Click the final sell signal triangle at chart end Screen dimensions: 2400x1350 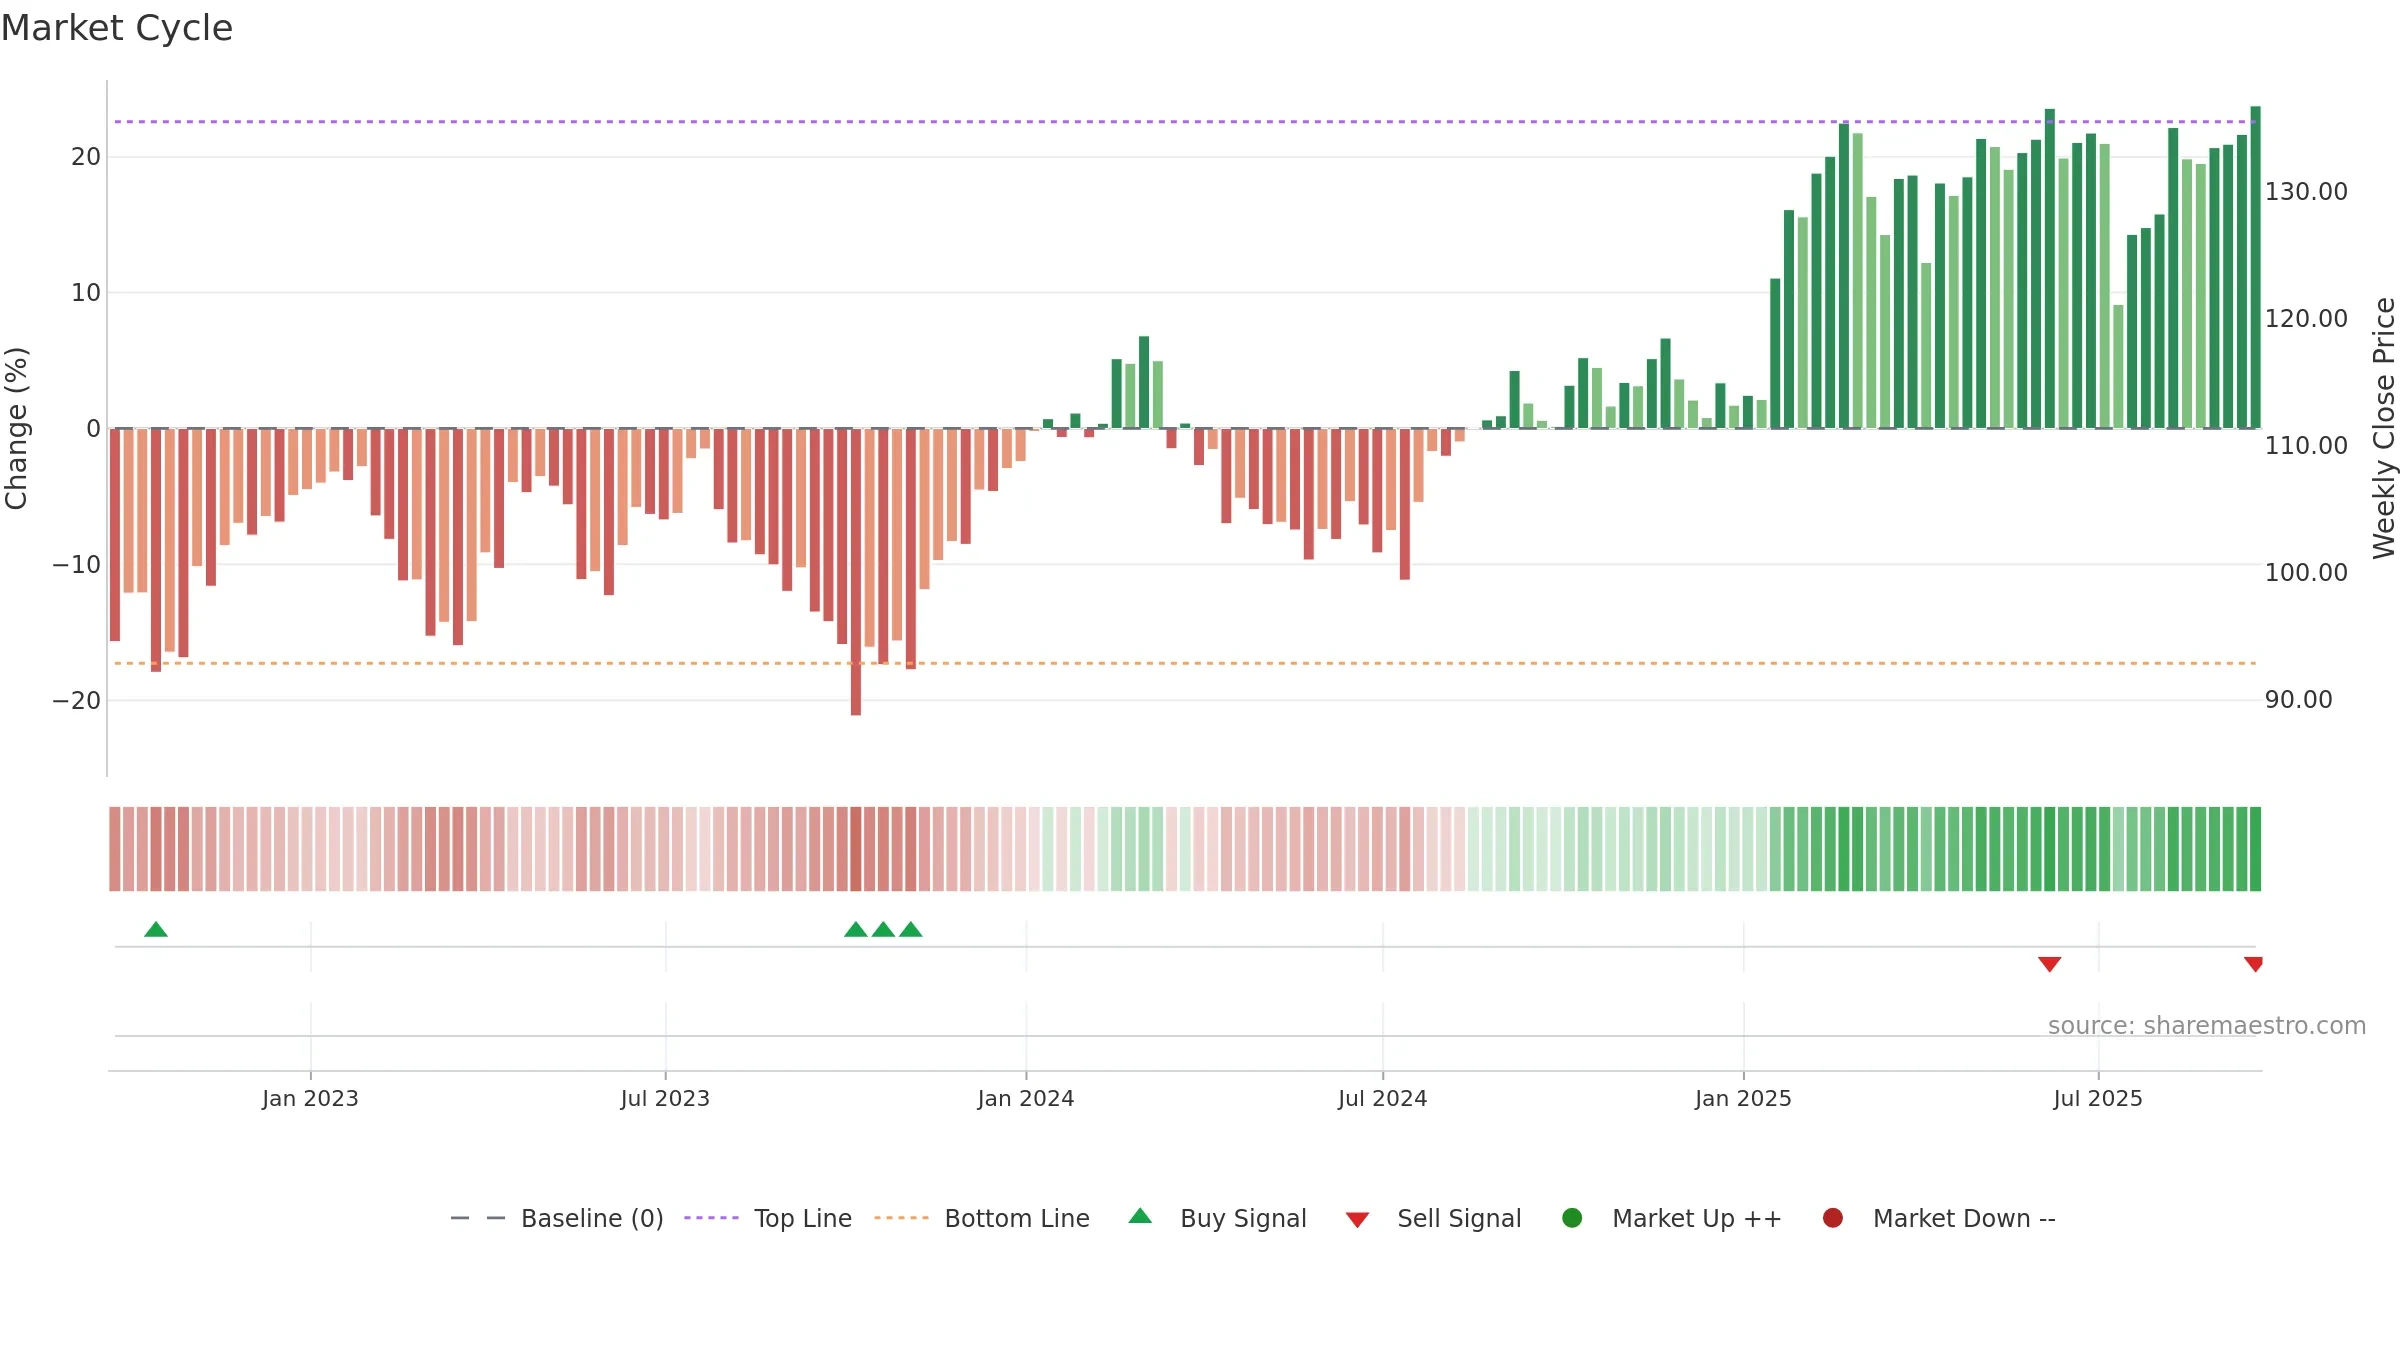2254,964
